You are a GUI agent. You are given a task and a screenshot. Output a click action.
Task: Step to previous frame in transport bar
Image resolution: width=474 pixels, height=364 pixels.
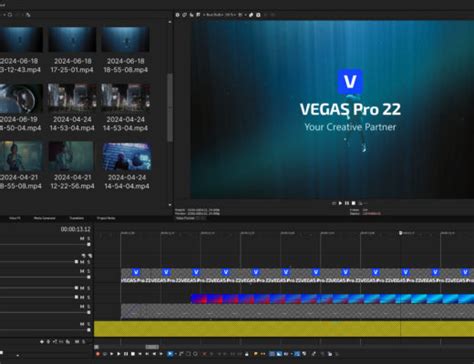coord(154,354)
